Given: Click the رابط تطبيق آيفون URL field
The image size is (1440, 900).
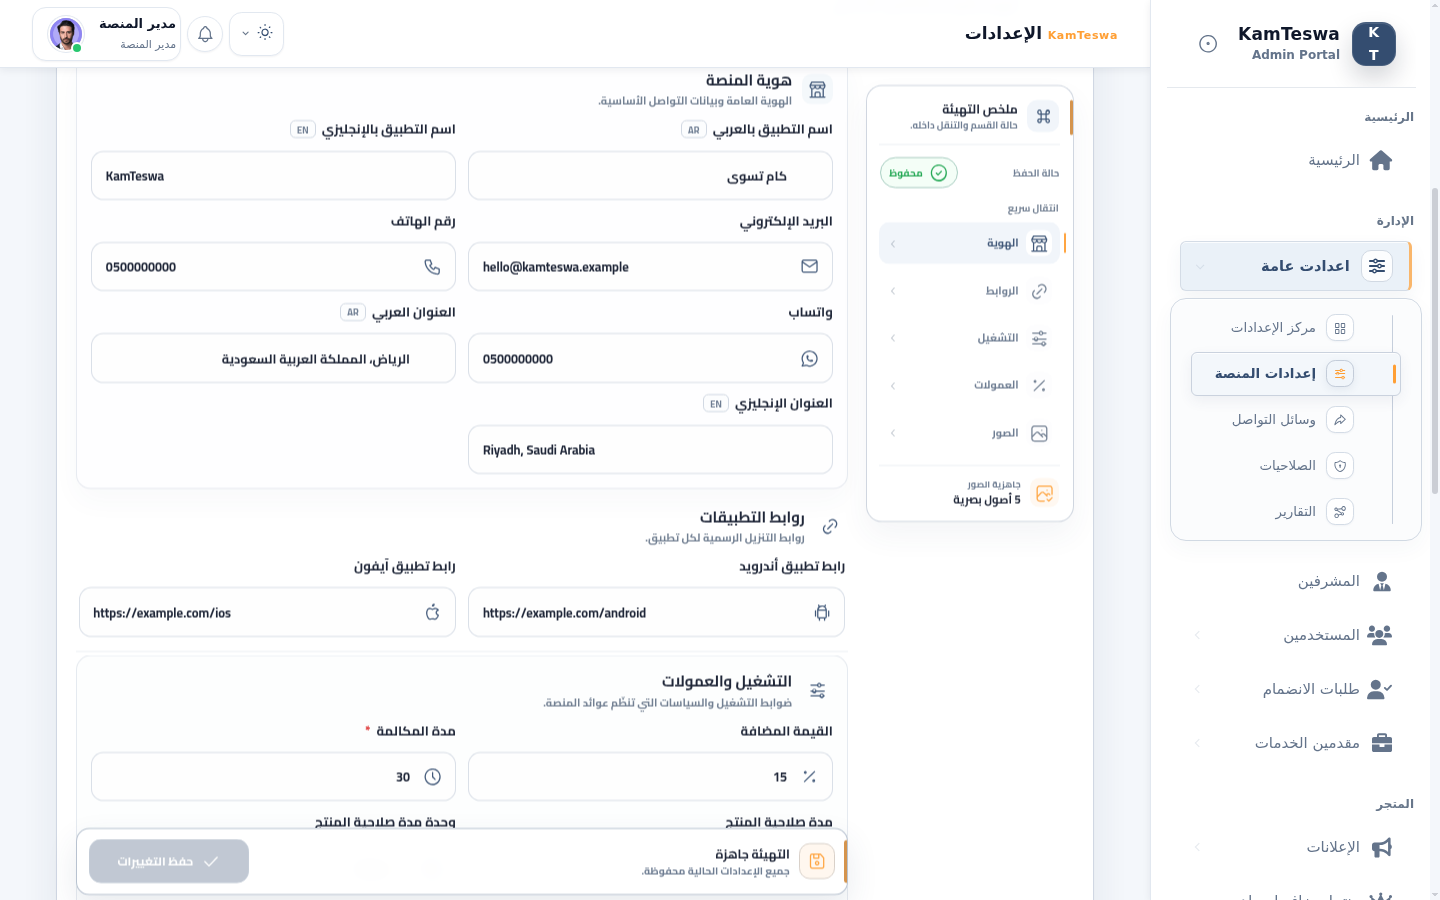Looking at the screenshot, I should [x=267, y=613].
